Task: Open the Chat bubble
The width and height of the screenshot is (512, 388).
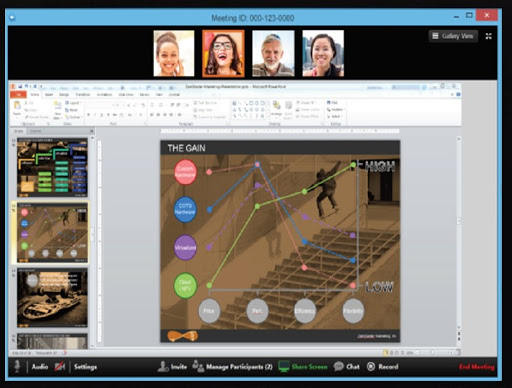Action: [339, 367]
